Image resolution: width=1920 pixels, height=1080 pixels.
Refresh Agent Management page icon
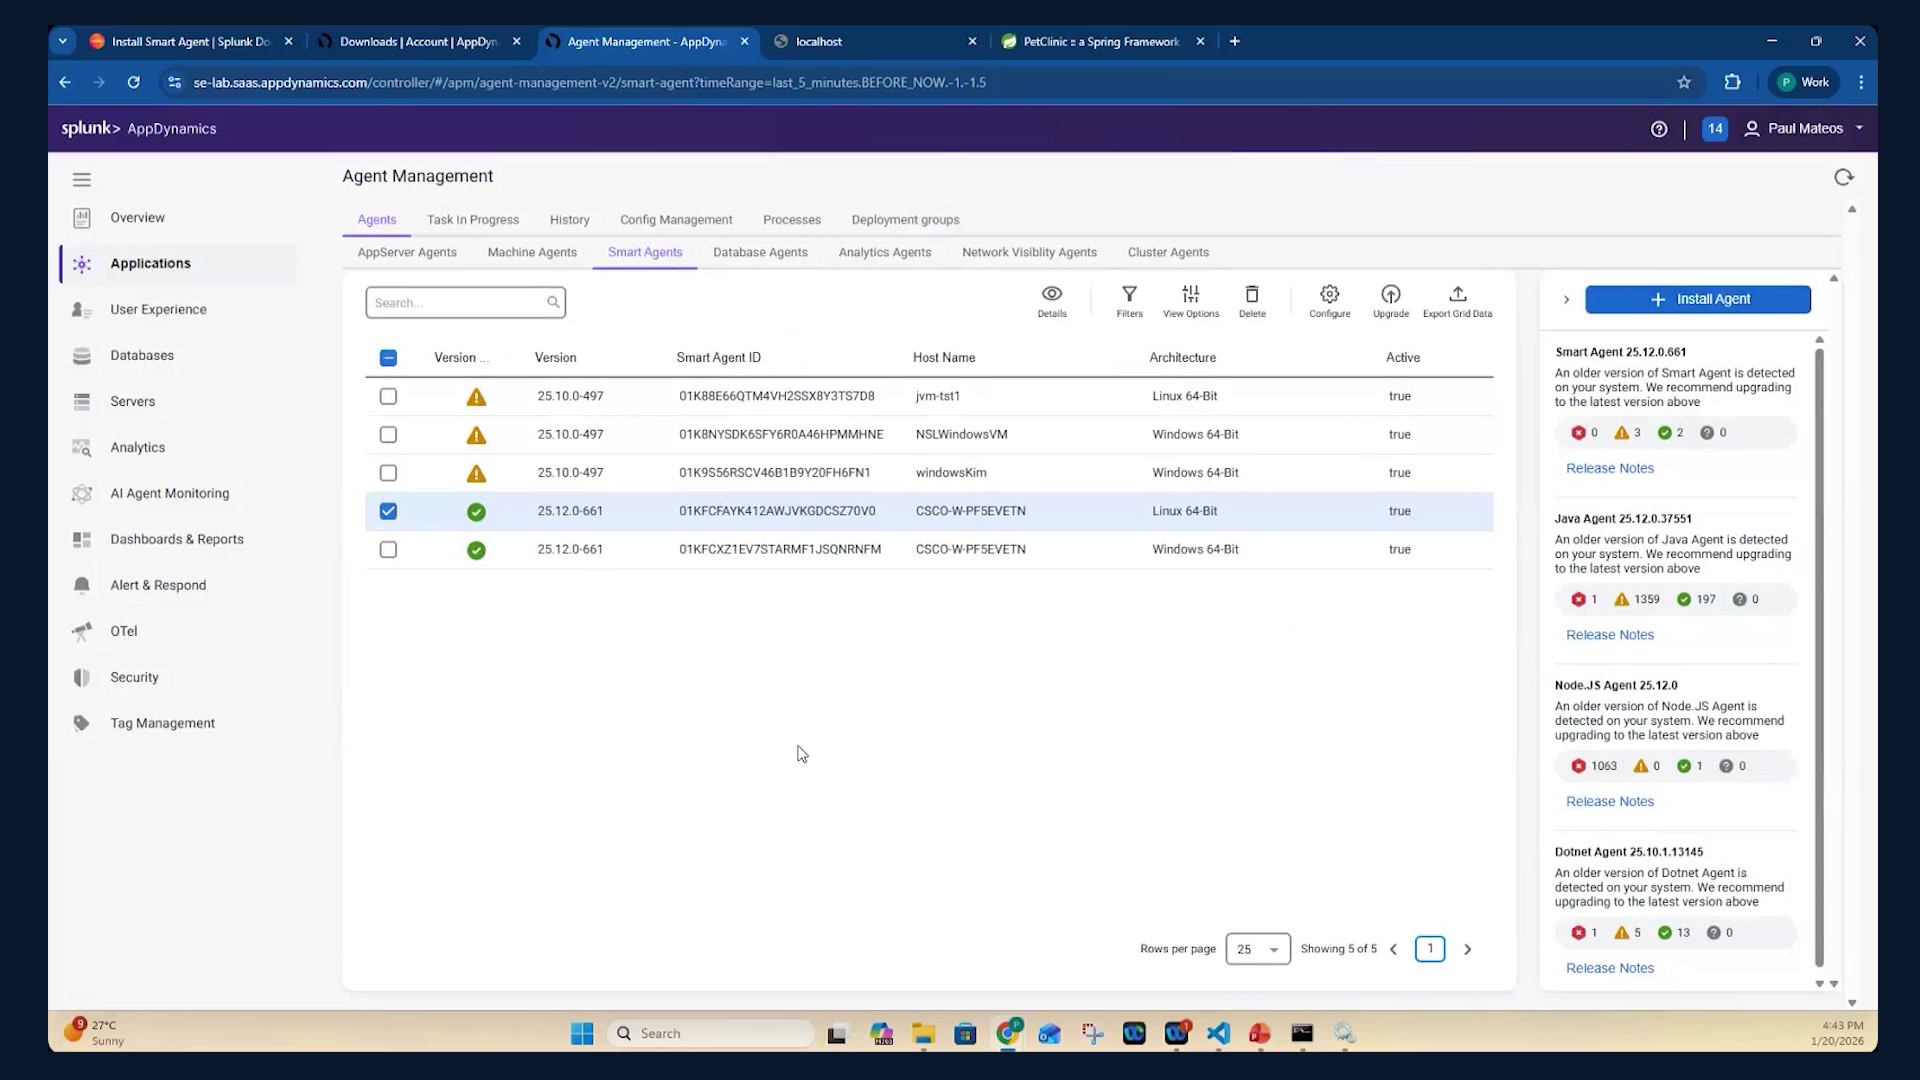[x=1843, y=177]
